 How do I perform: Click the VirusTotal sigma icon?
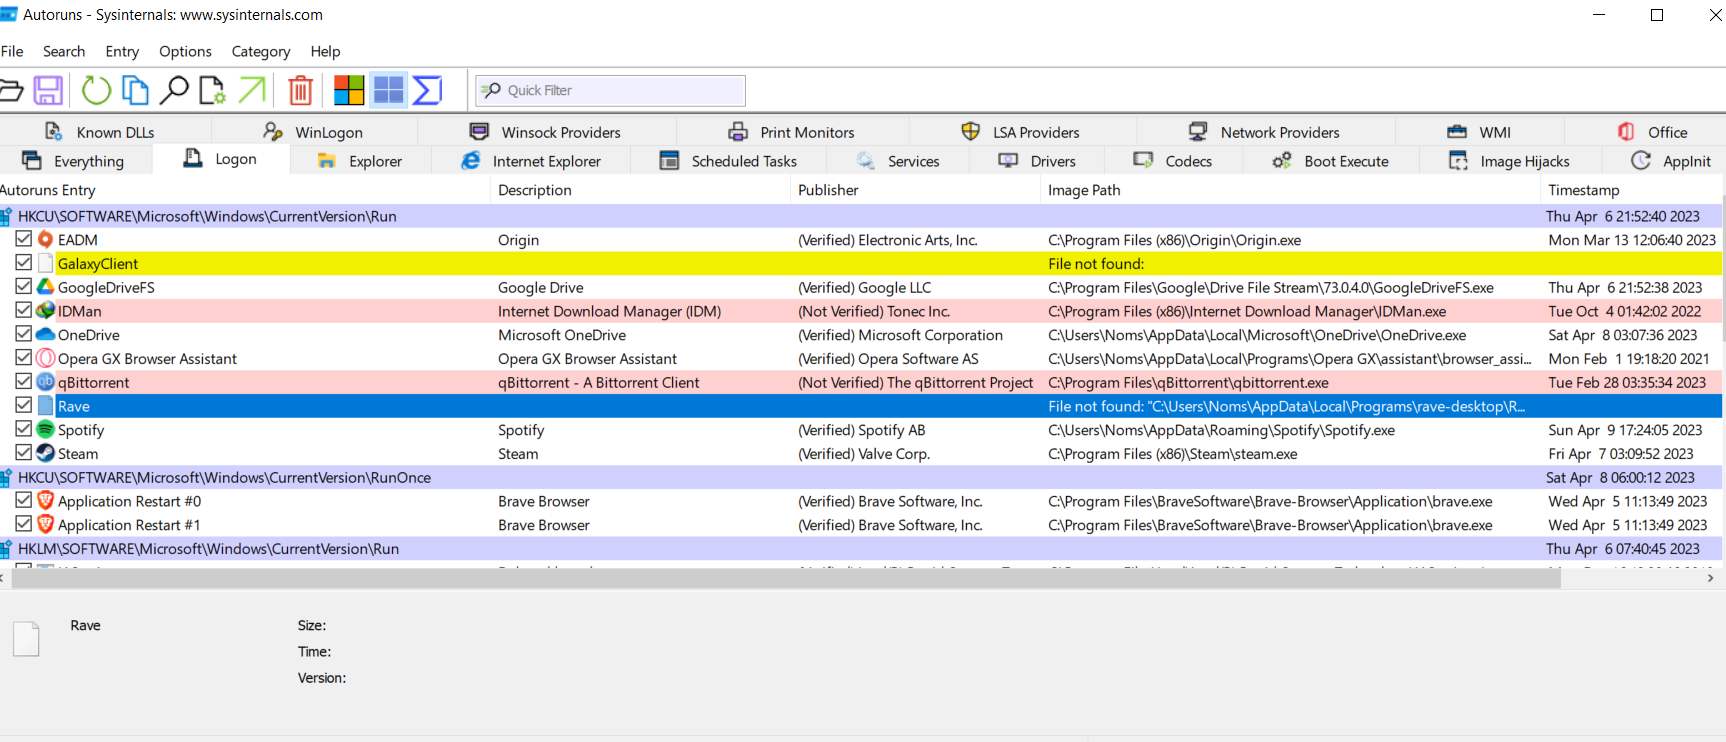coord(427,90)
